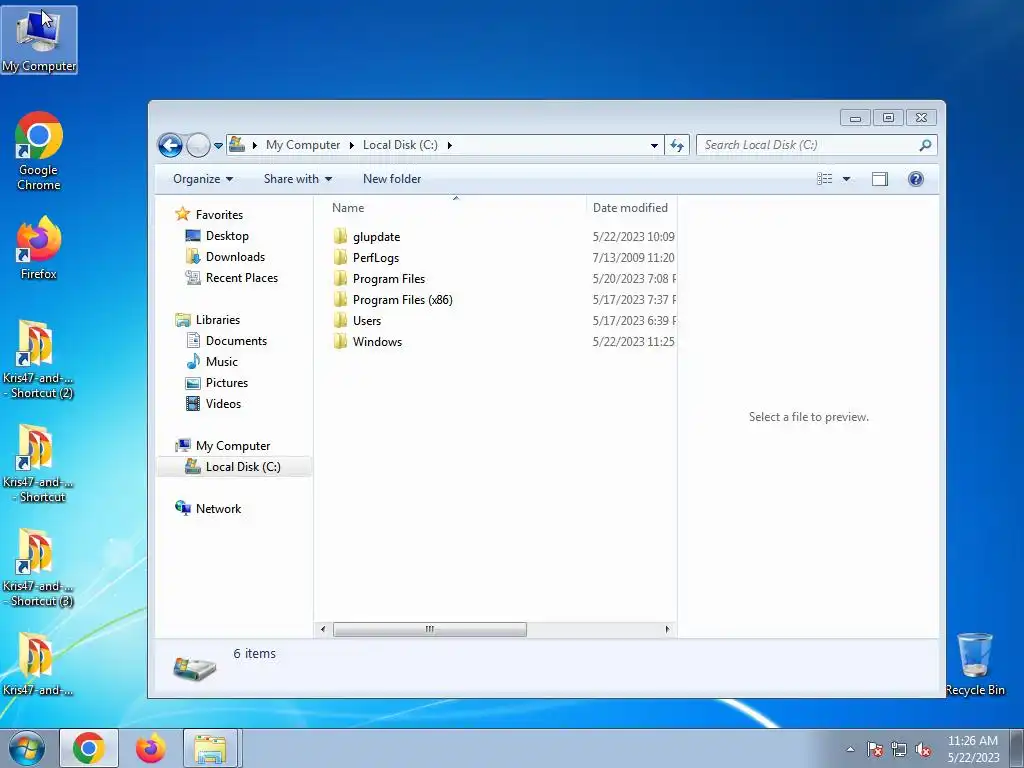Viewport: 1024px width, 768px height.
Task: Open Desktop in the navigation pane
Action: coord(227,236)
